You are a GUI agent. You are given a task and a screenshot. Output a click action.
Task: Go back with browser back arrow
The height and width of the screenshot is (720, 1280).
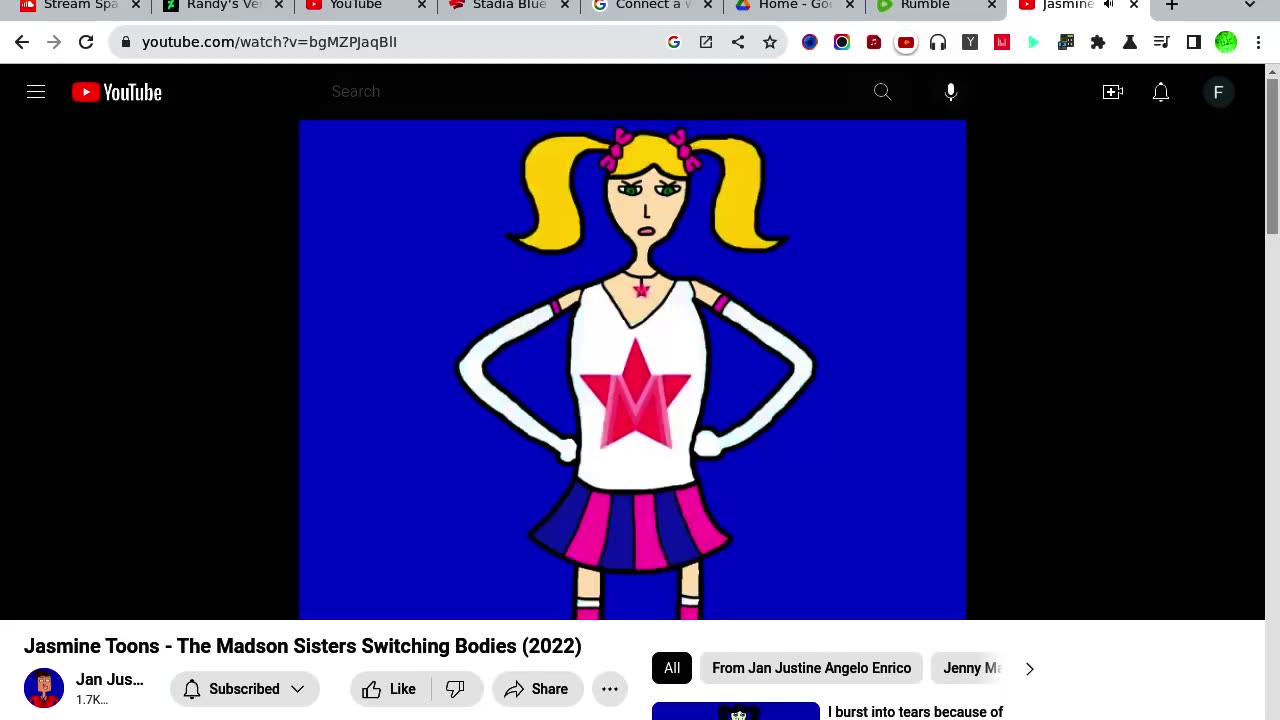22,42
